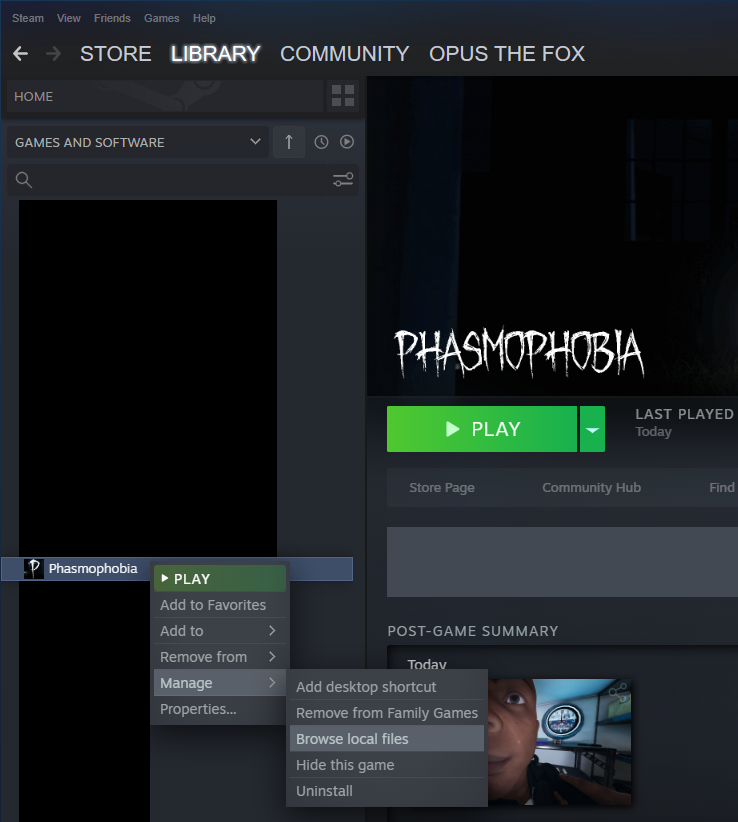This screenshot has height=822, width=738.
Task: Go to the Store tab
Action: click(x=115, y=53)
